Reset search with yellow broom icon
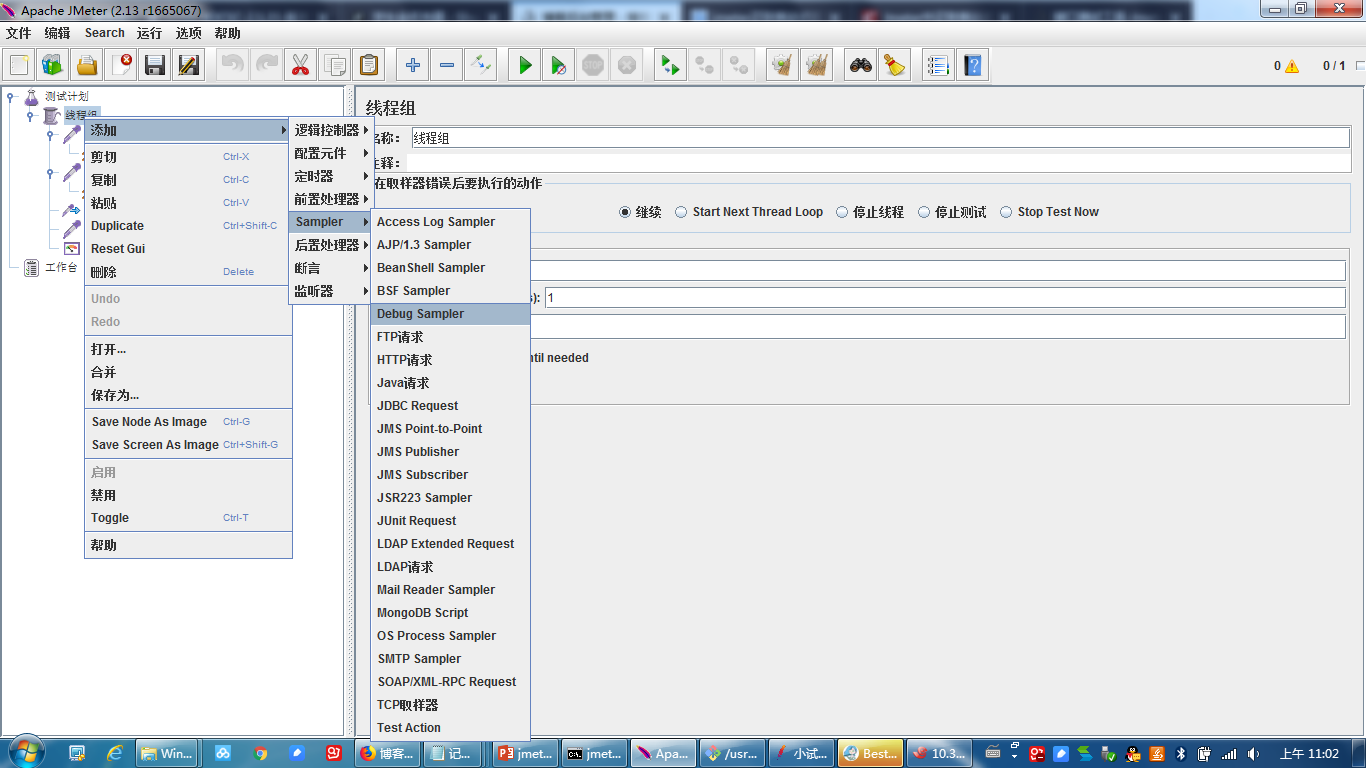The height and width of the screenshot is (768, 1366). 894,65
